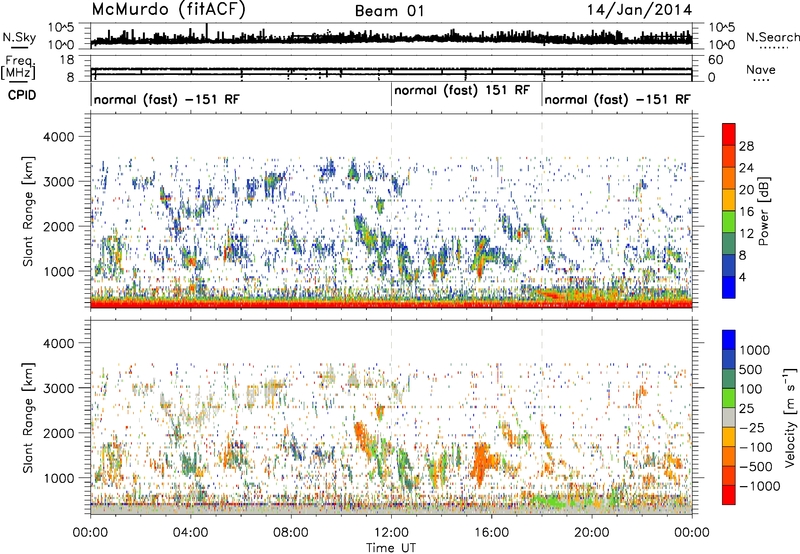The width and height of the screenshot is (800, 554).
Task: Click the '500' tick on Velocity colorbar
Action: pos(750,369)
